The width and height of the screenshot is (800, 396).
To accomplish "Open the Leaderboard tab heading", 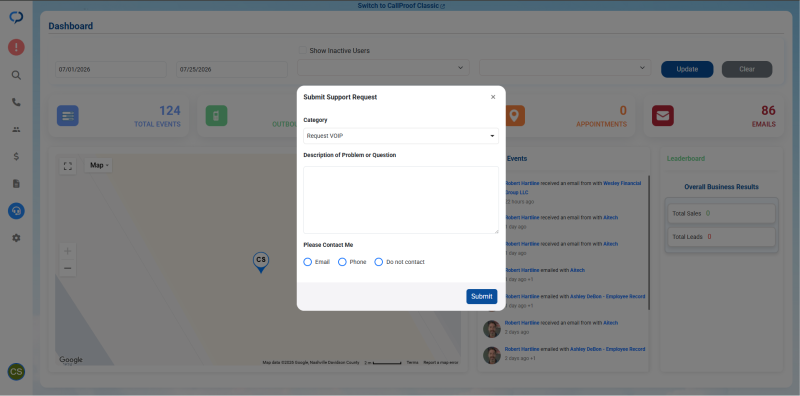I will 686,159.
